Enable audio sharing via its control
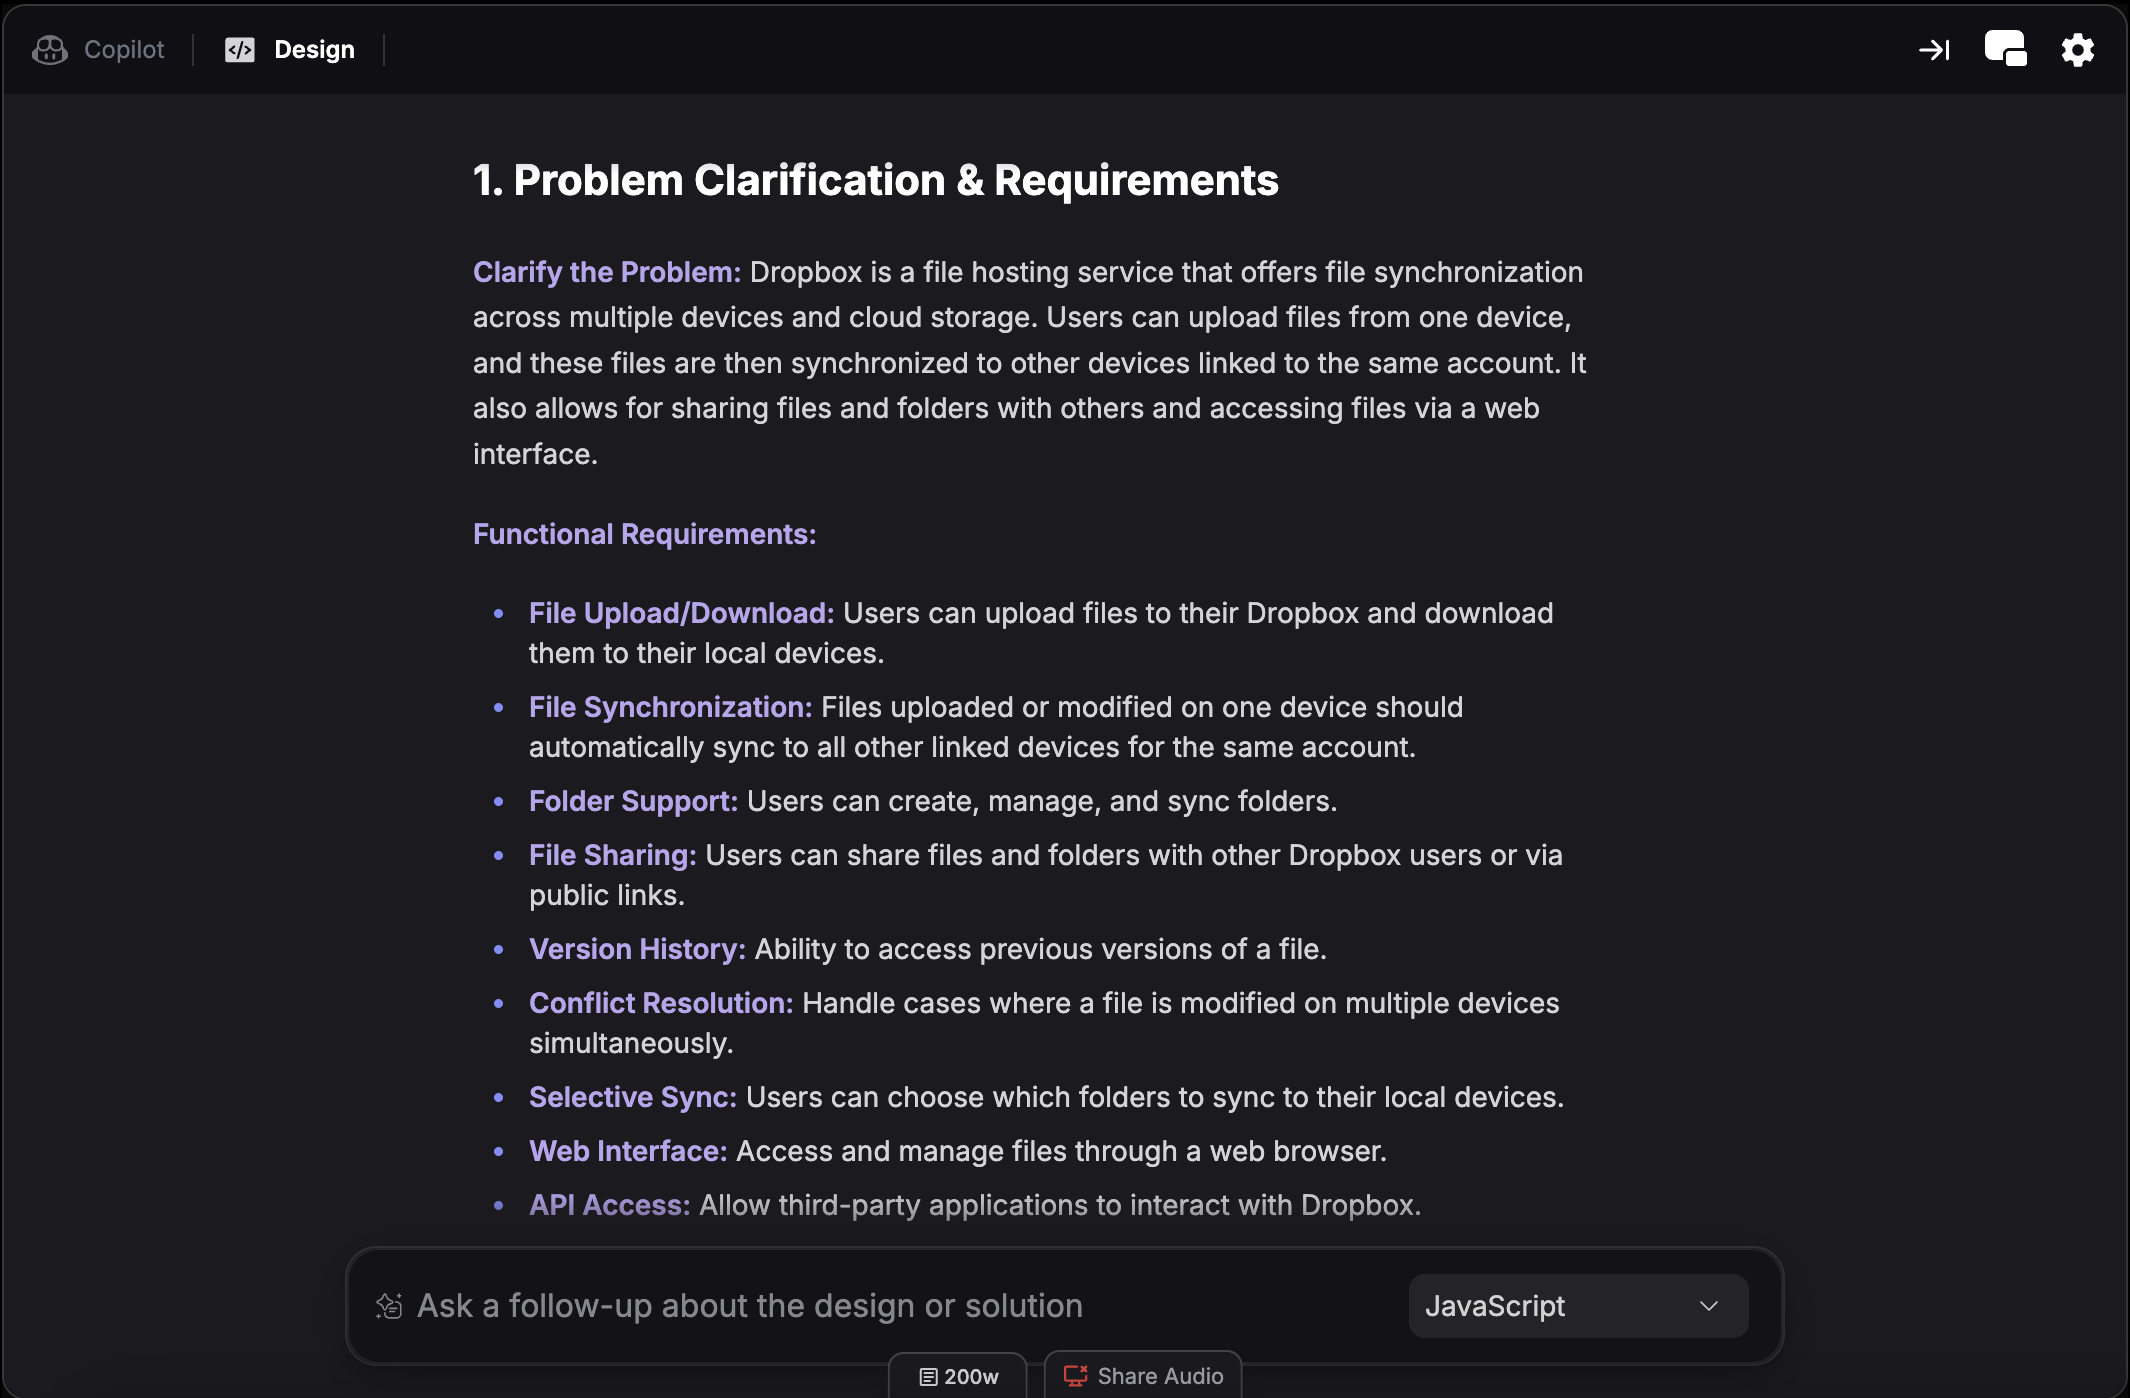 pos(1143,1376)
